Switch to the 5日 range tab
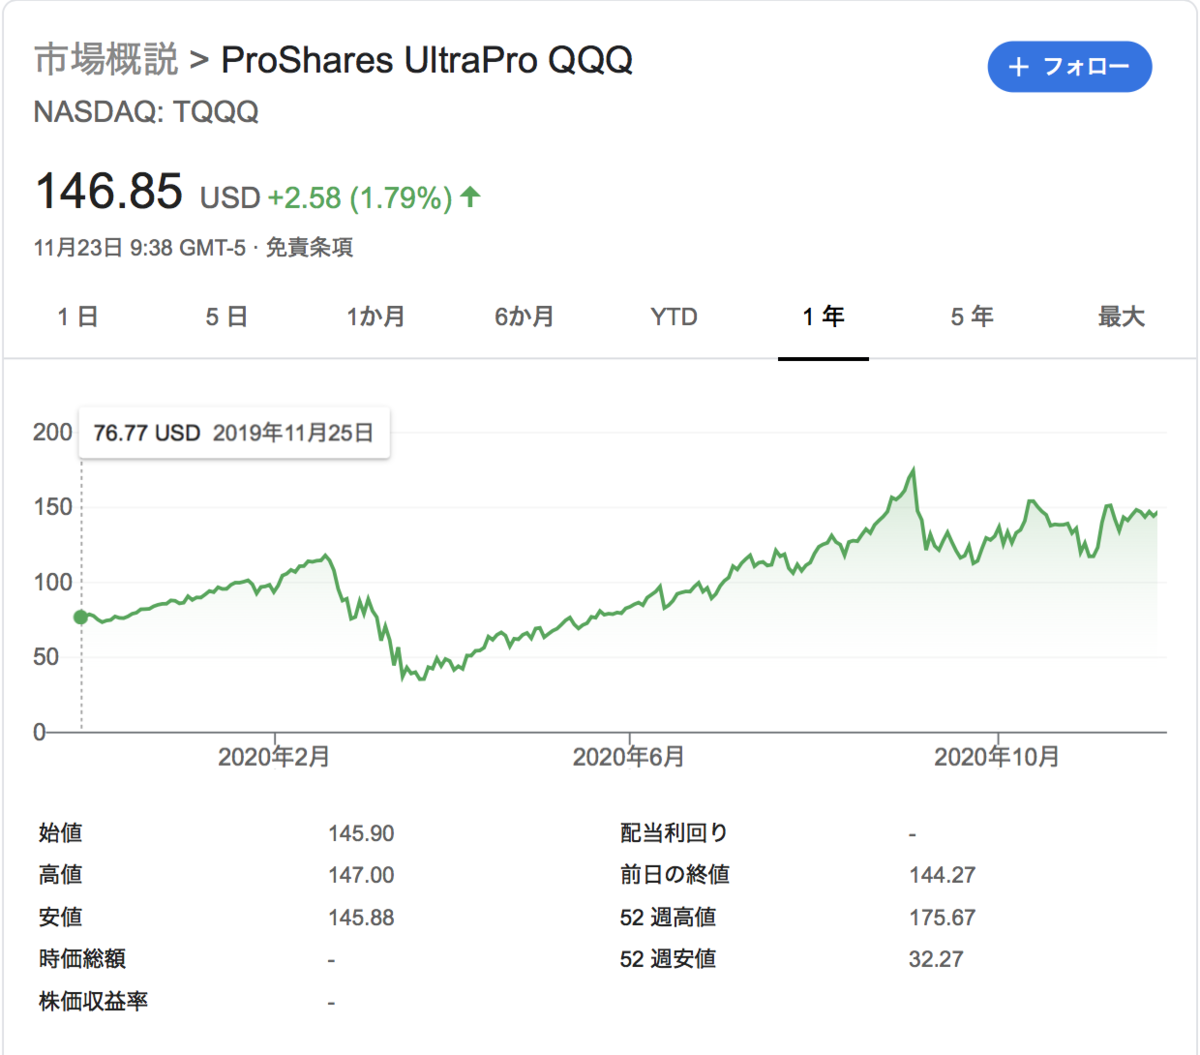The width and height of the screenshot is (1200, 1055). pyautogui.click(x=226, y=317)
